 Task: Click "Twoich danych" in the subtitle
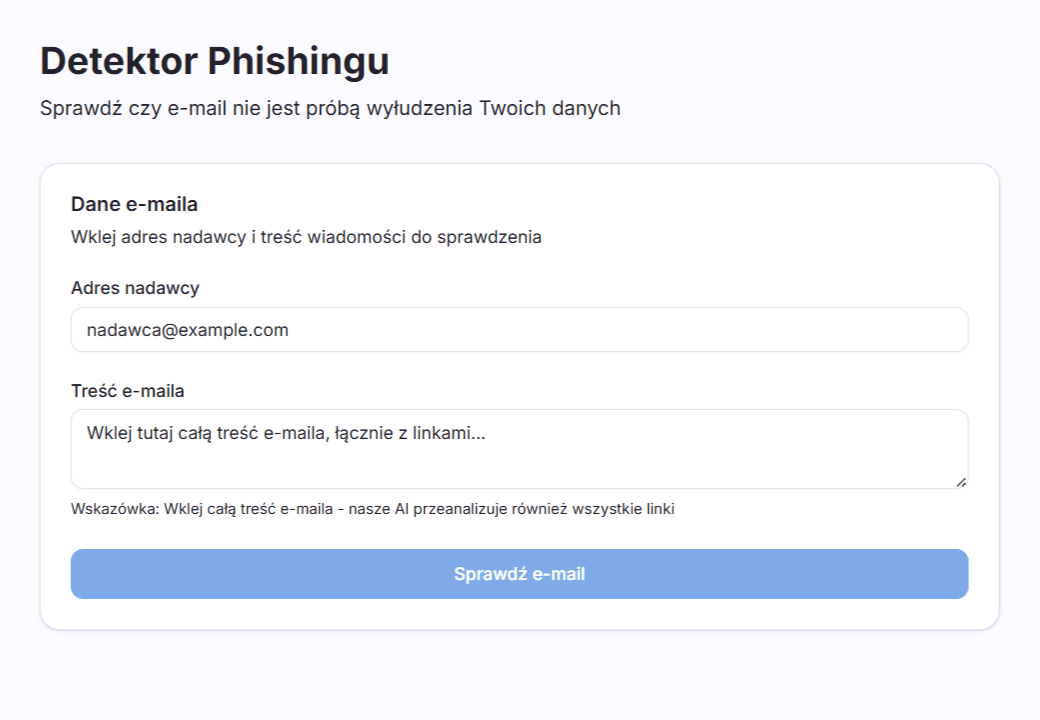(550, 108)
